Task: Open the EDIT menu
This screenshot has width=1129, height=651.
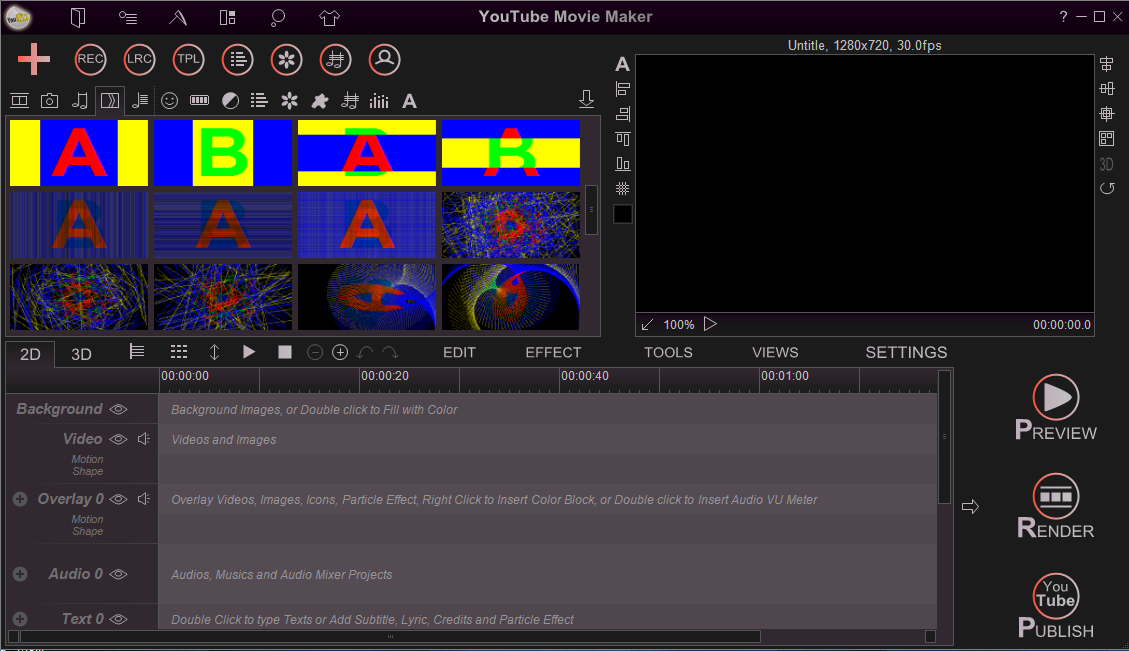Action: coord(459,352)
